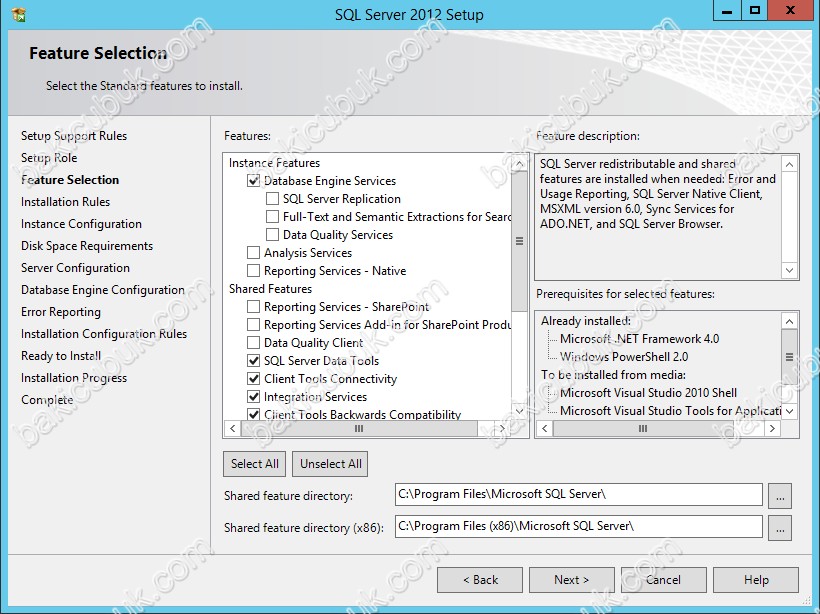Enable Data Quality Client checkbox
Viewport: 820px width, 614px height.
254,343
